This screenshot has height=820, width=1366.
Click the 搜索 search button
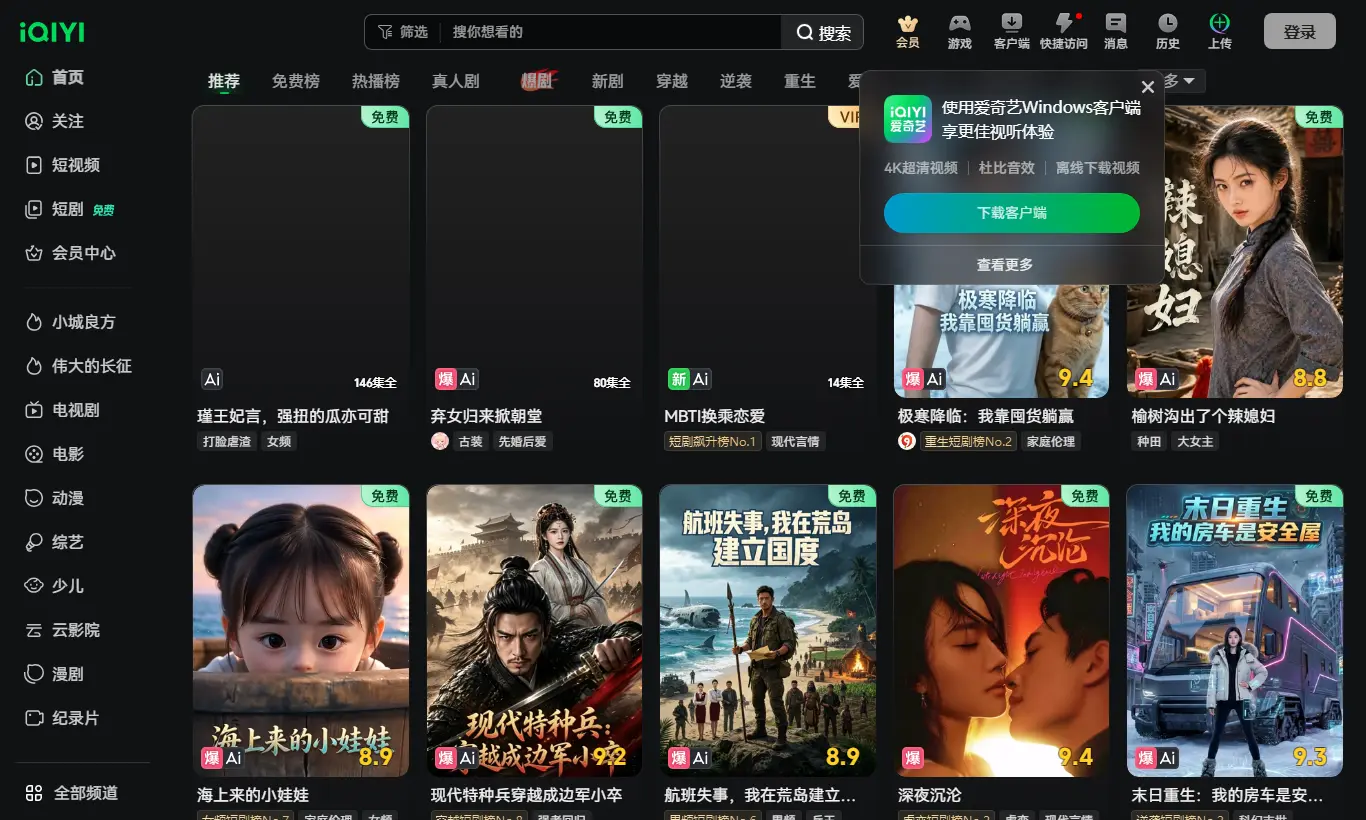click(823, 32)
